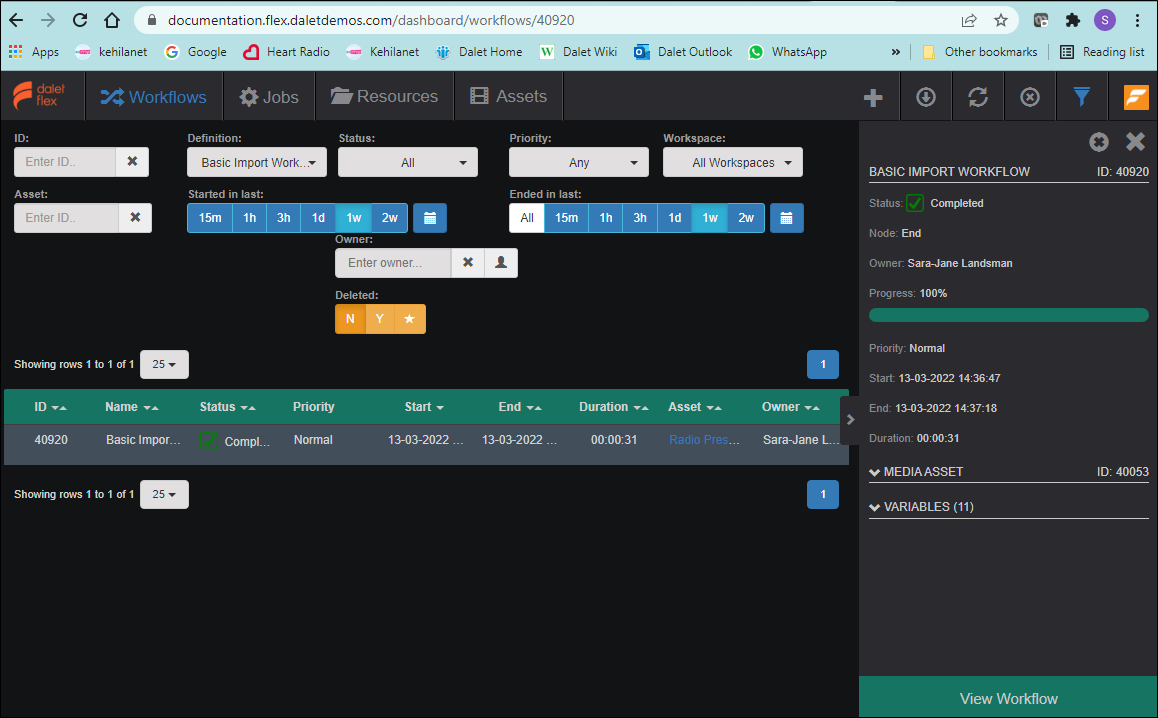Switch to the Jobs tab
Screen dimensions: 1158x718
tap(269, 97)
